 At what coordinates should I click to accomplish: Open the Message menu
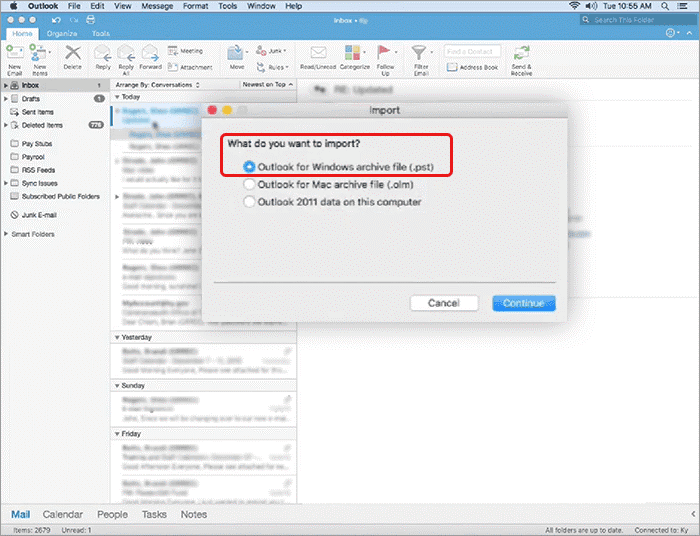[157, 6]
